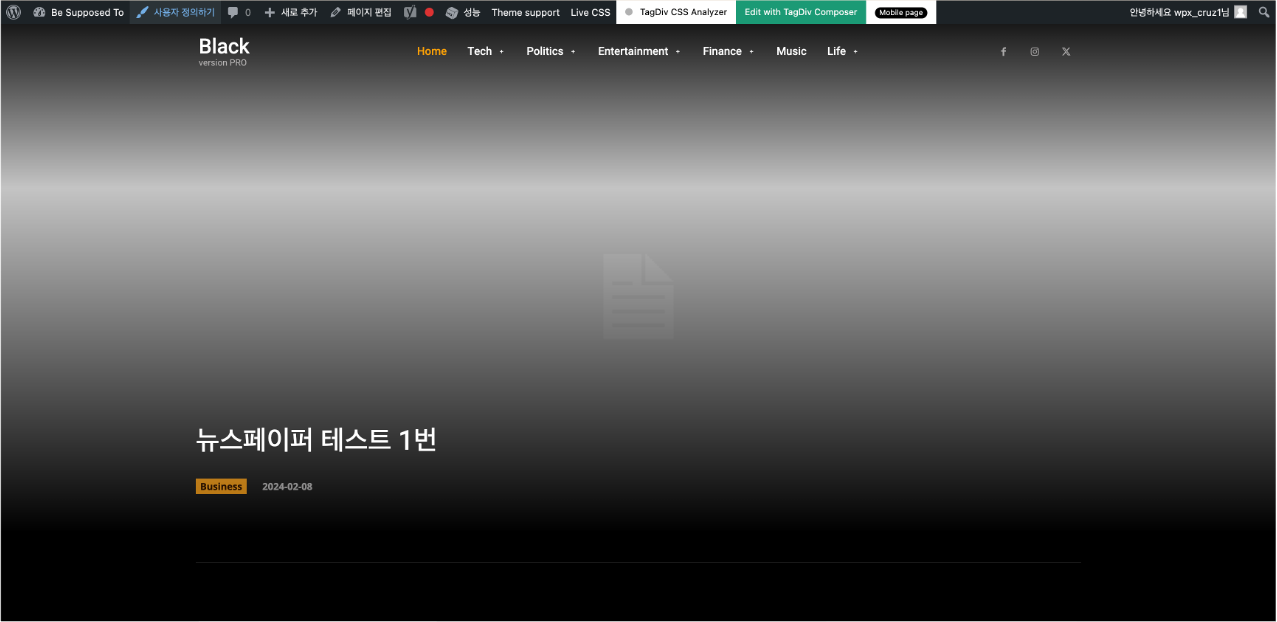
Task: Click the placeholder document image icon
Action: (638, 296)
